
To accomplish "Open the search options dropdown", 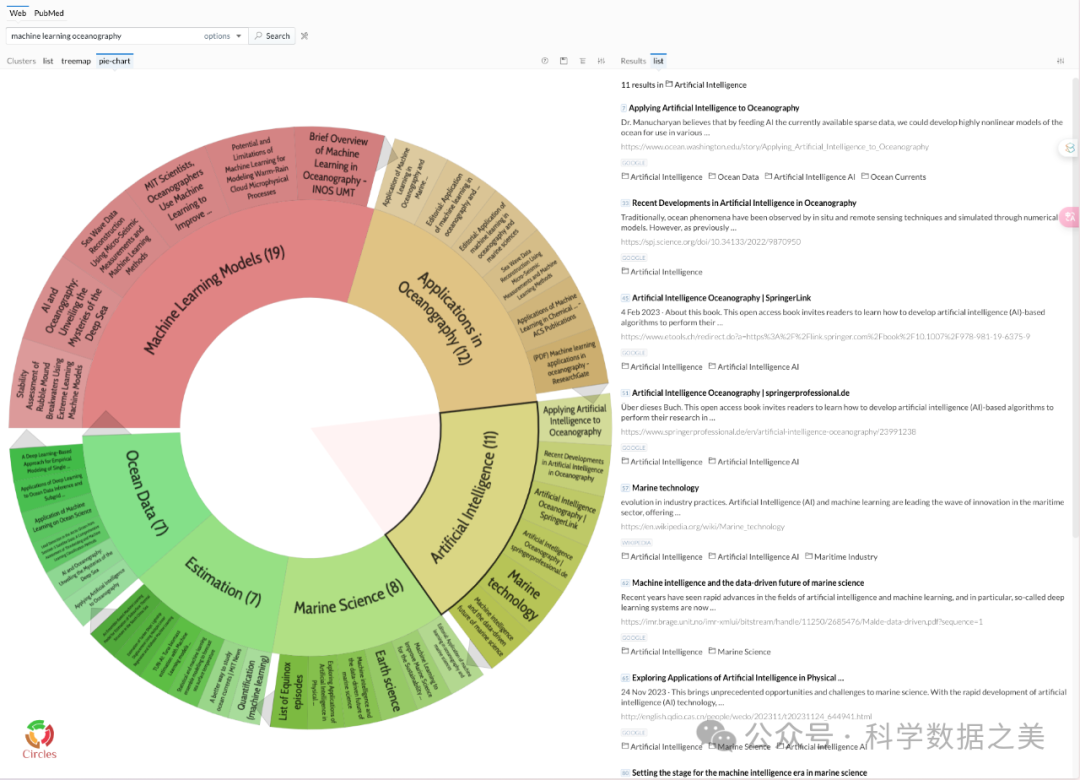I will (222, 36).
